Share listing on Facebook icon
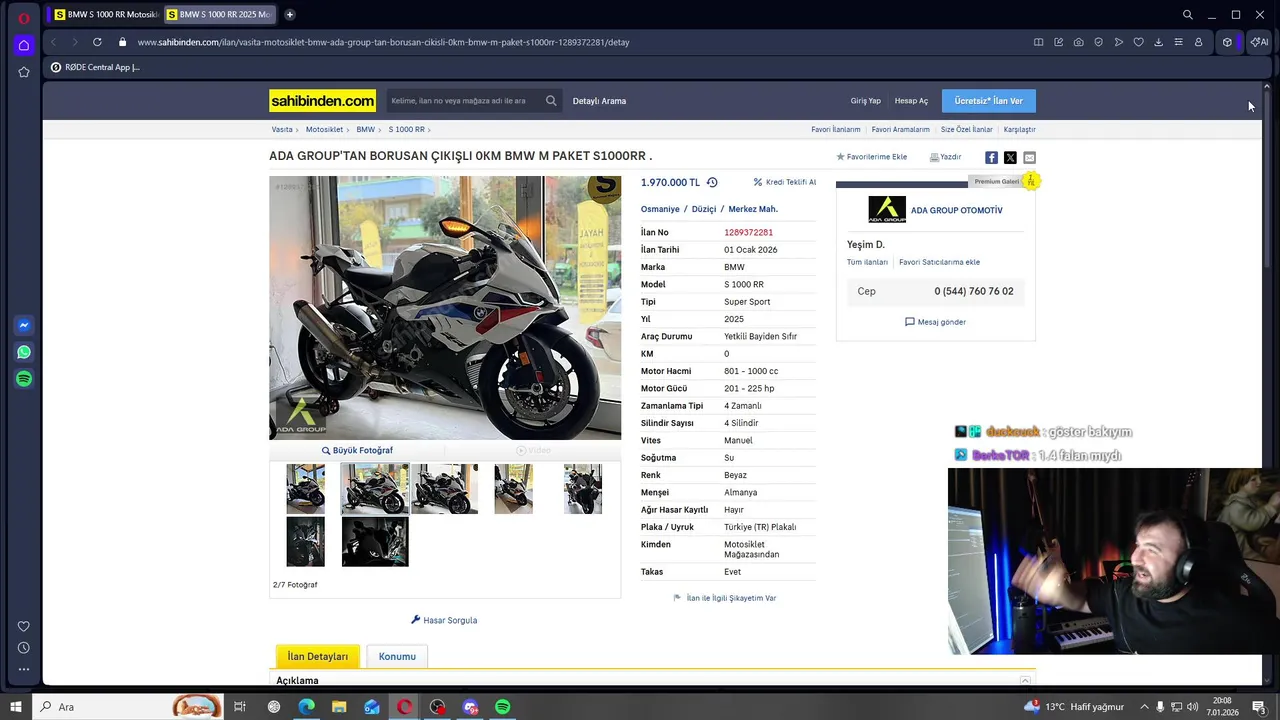The image size is (1280, 720). point(991,158)
